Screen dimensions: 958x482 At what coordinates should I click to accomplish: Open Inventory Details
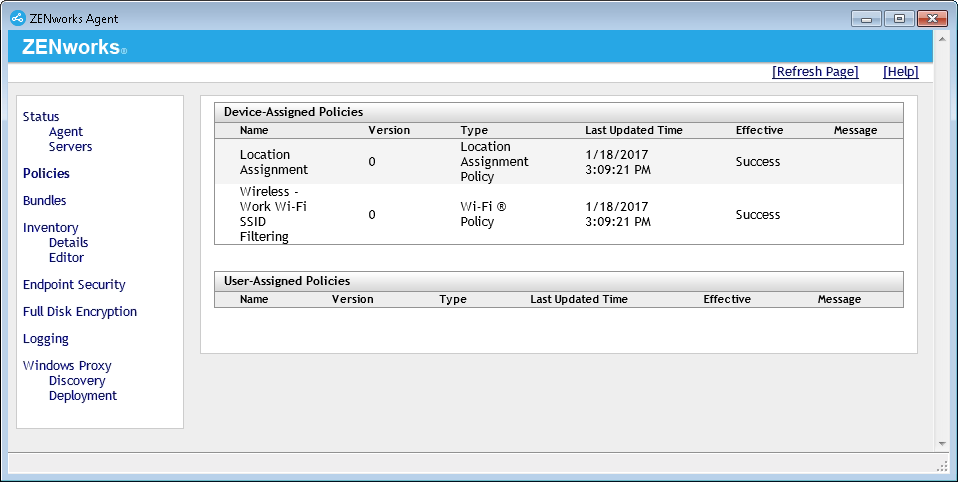pos(68,243)
